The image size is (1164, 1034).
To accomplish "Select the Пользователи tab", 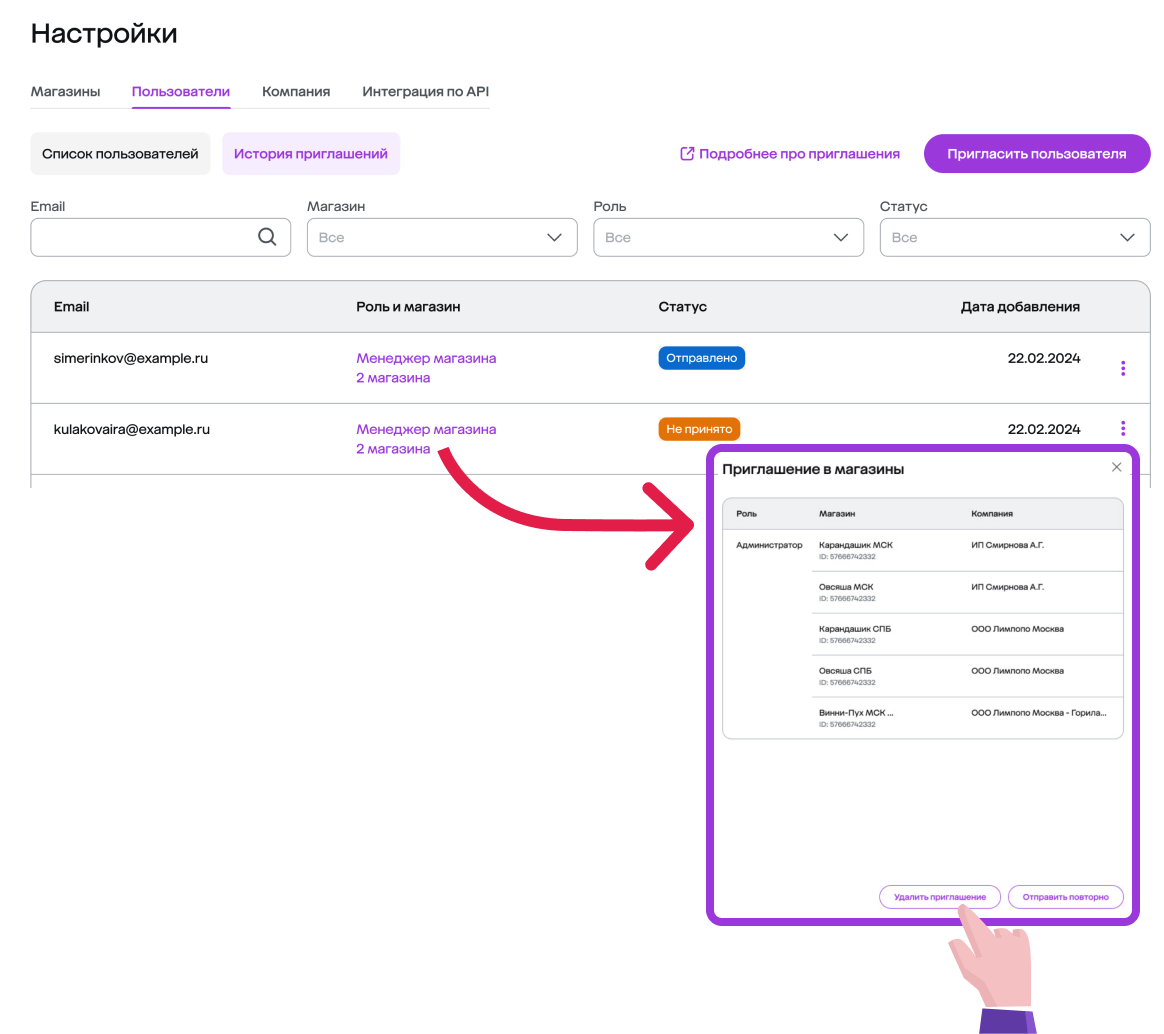I will [x=181, y=91].
